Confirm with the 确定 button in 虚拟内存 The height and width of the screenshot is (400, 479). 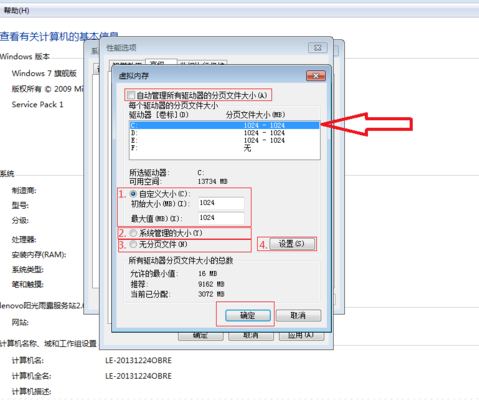(x=248, y=316)
